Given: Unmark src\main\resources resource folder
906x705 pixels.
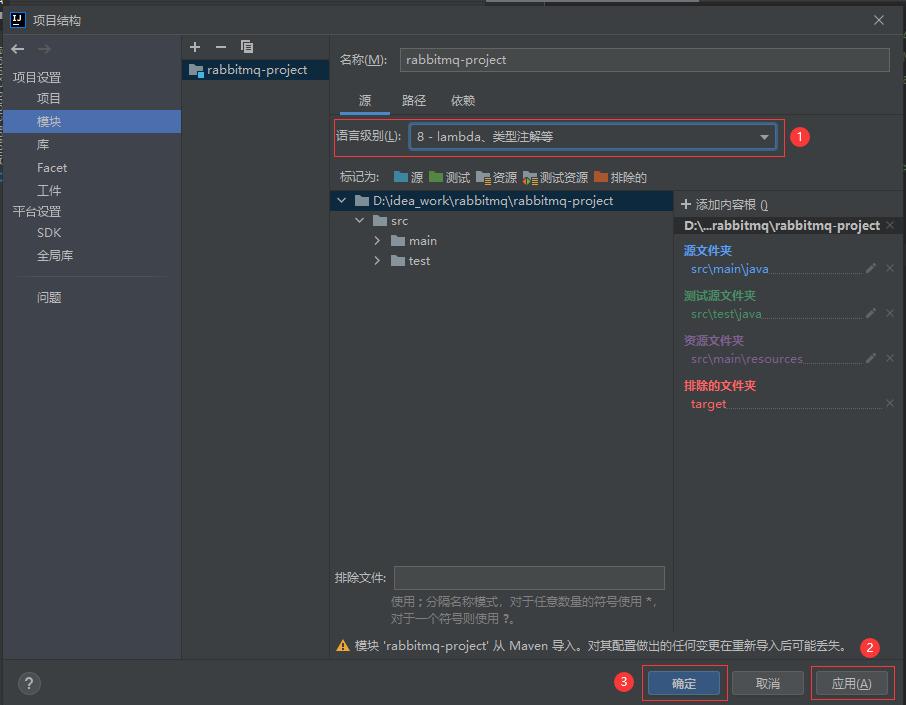Looking at the screenshot, I should (890, 358).
